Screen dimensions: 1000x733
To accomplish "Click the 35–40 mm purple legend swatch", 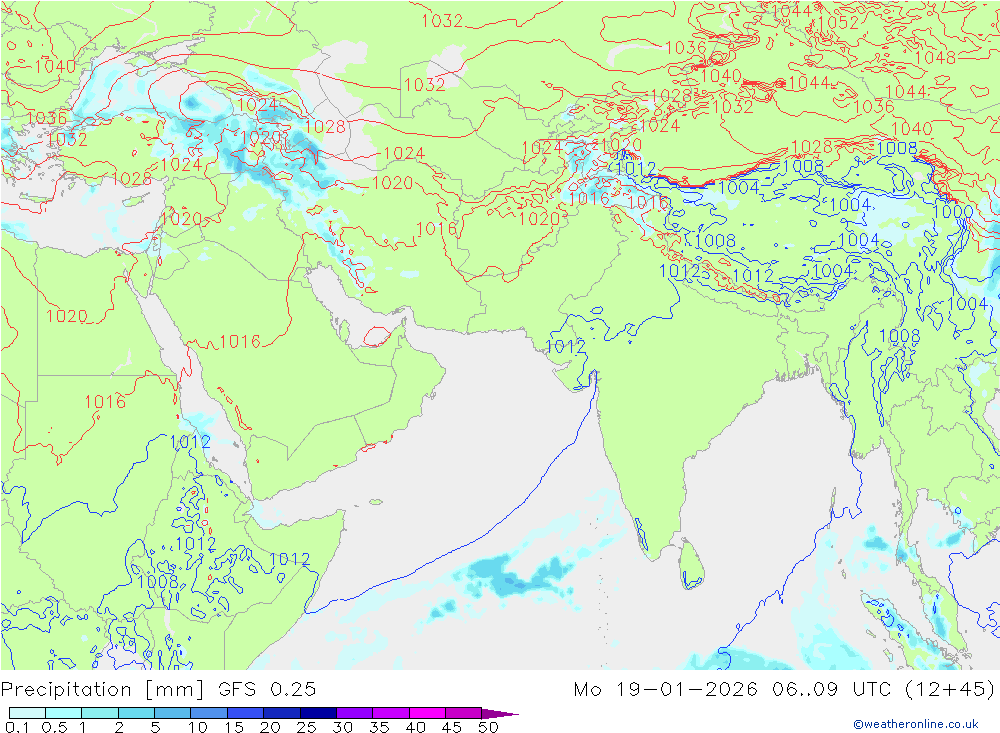I will tap(390, 713).
